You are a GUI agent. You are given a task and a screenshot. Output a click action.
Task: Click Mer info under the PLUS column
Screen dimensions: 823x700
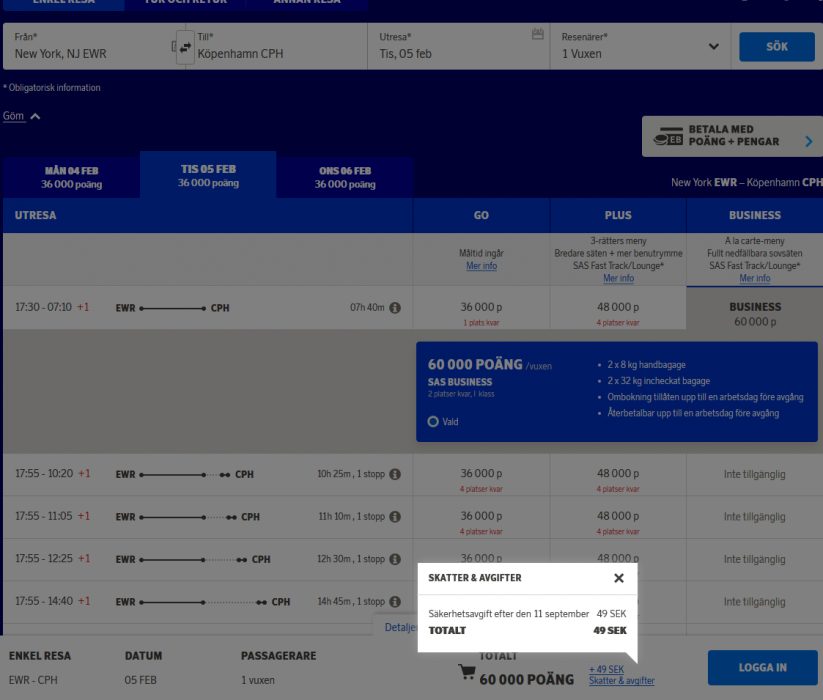pos(617,277)
